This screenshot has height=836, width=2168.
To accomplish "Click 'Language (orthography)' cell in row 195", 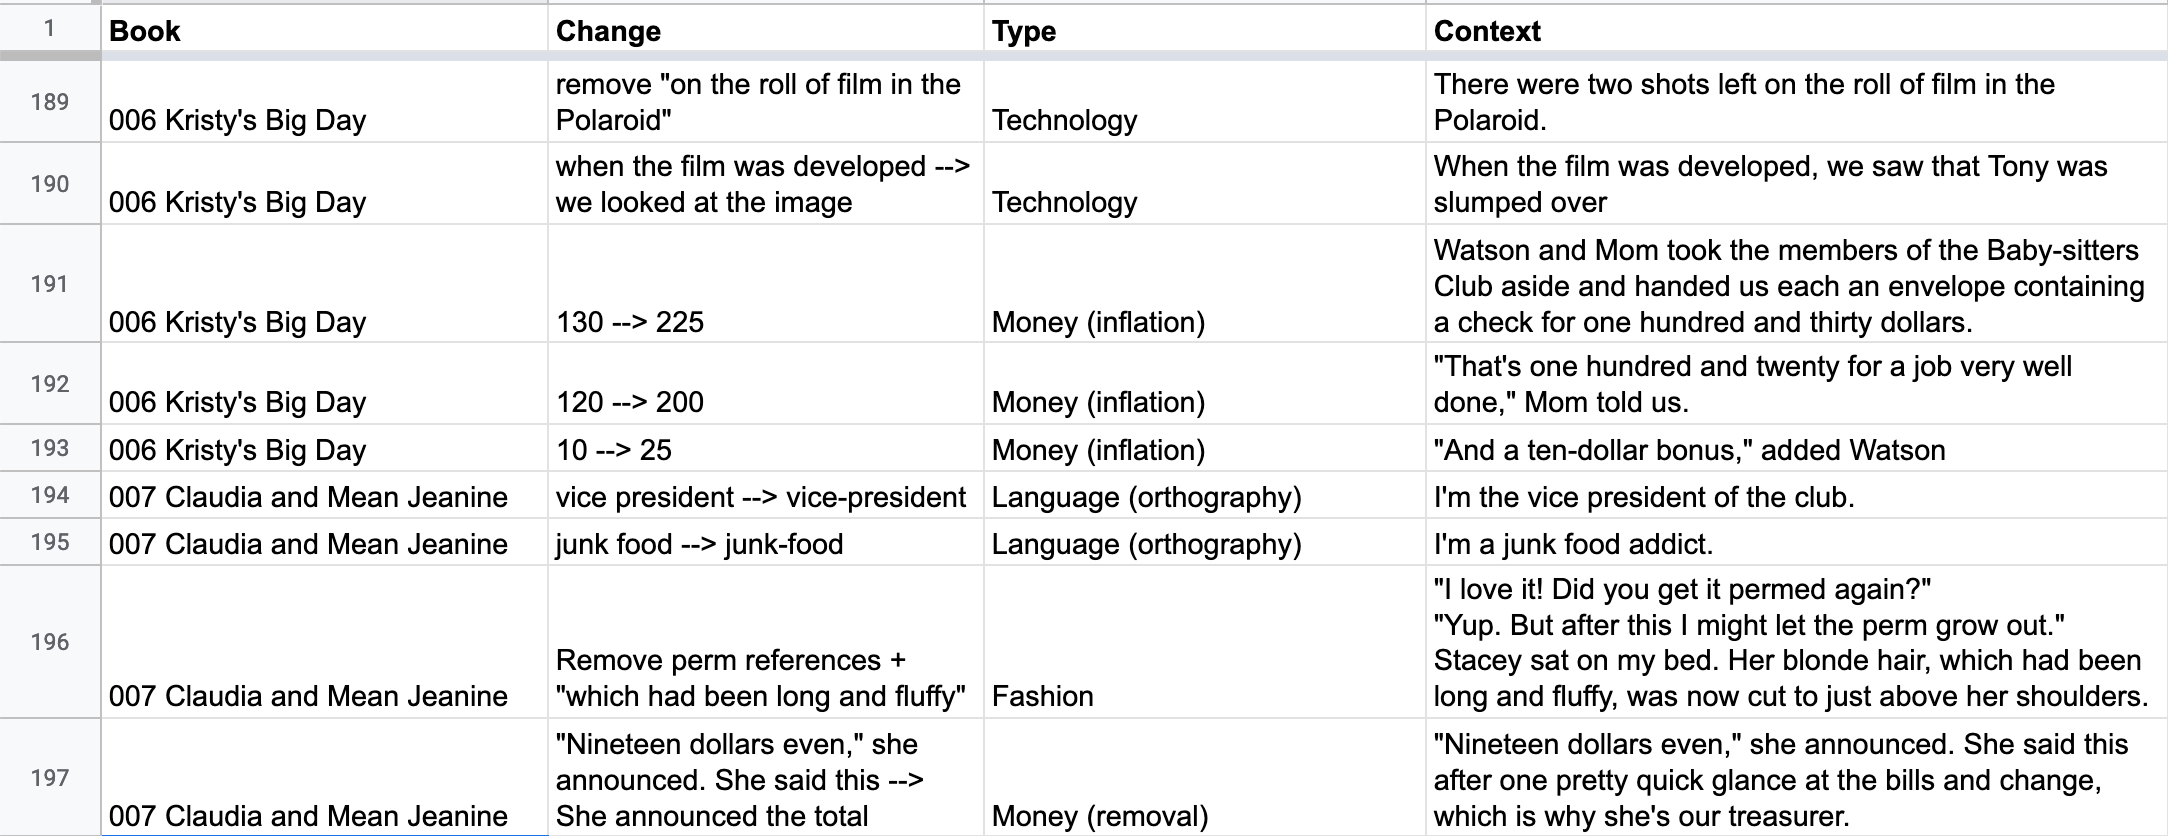I will coord(1204,542).
